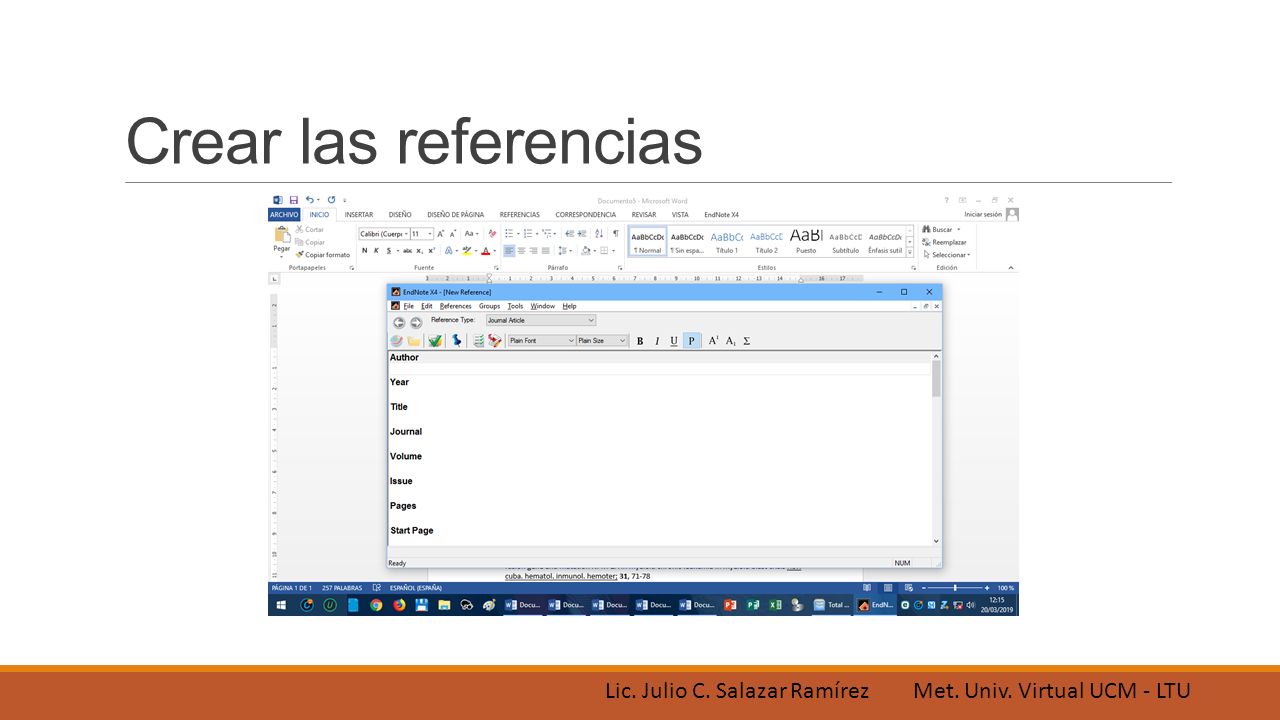Go to next reference arrow

click(416, 322)
